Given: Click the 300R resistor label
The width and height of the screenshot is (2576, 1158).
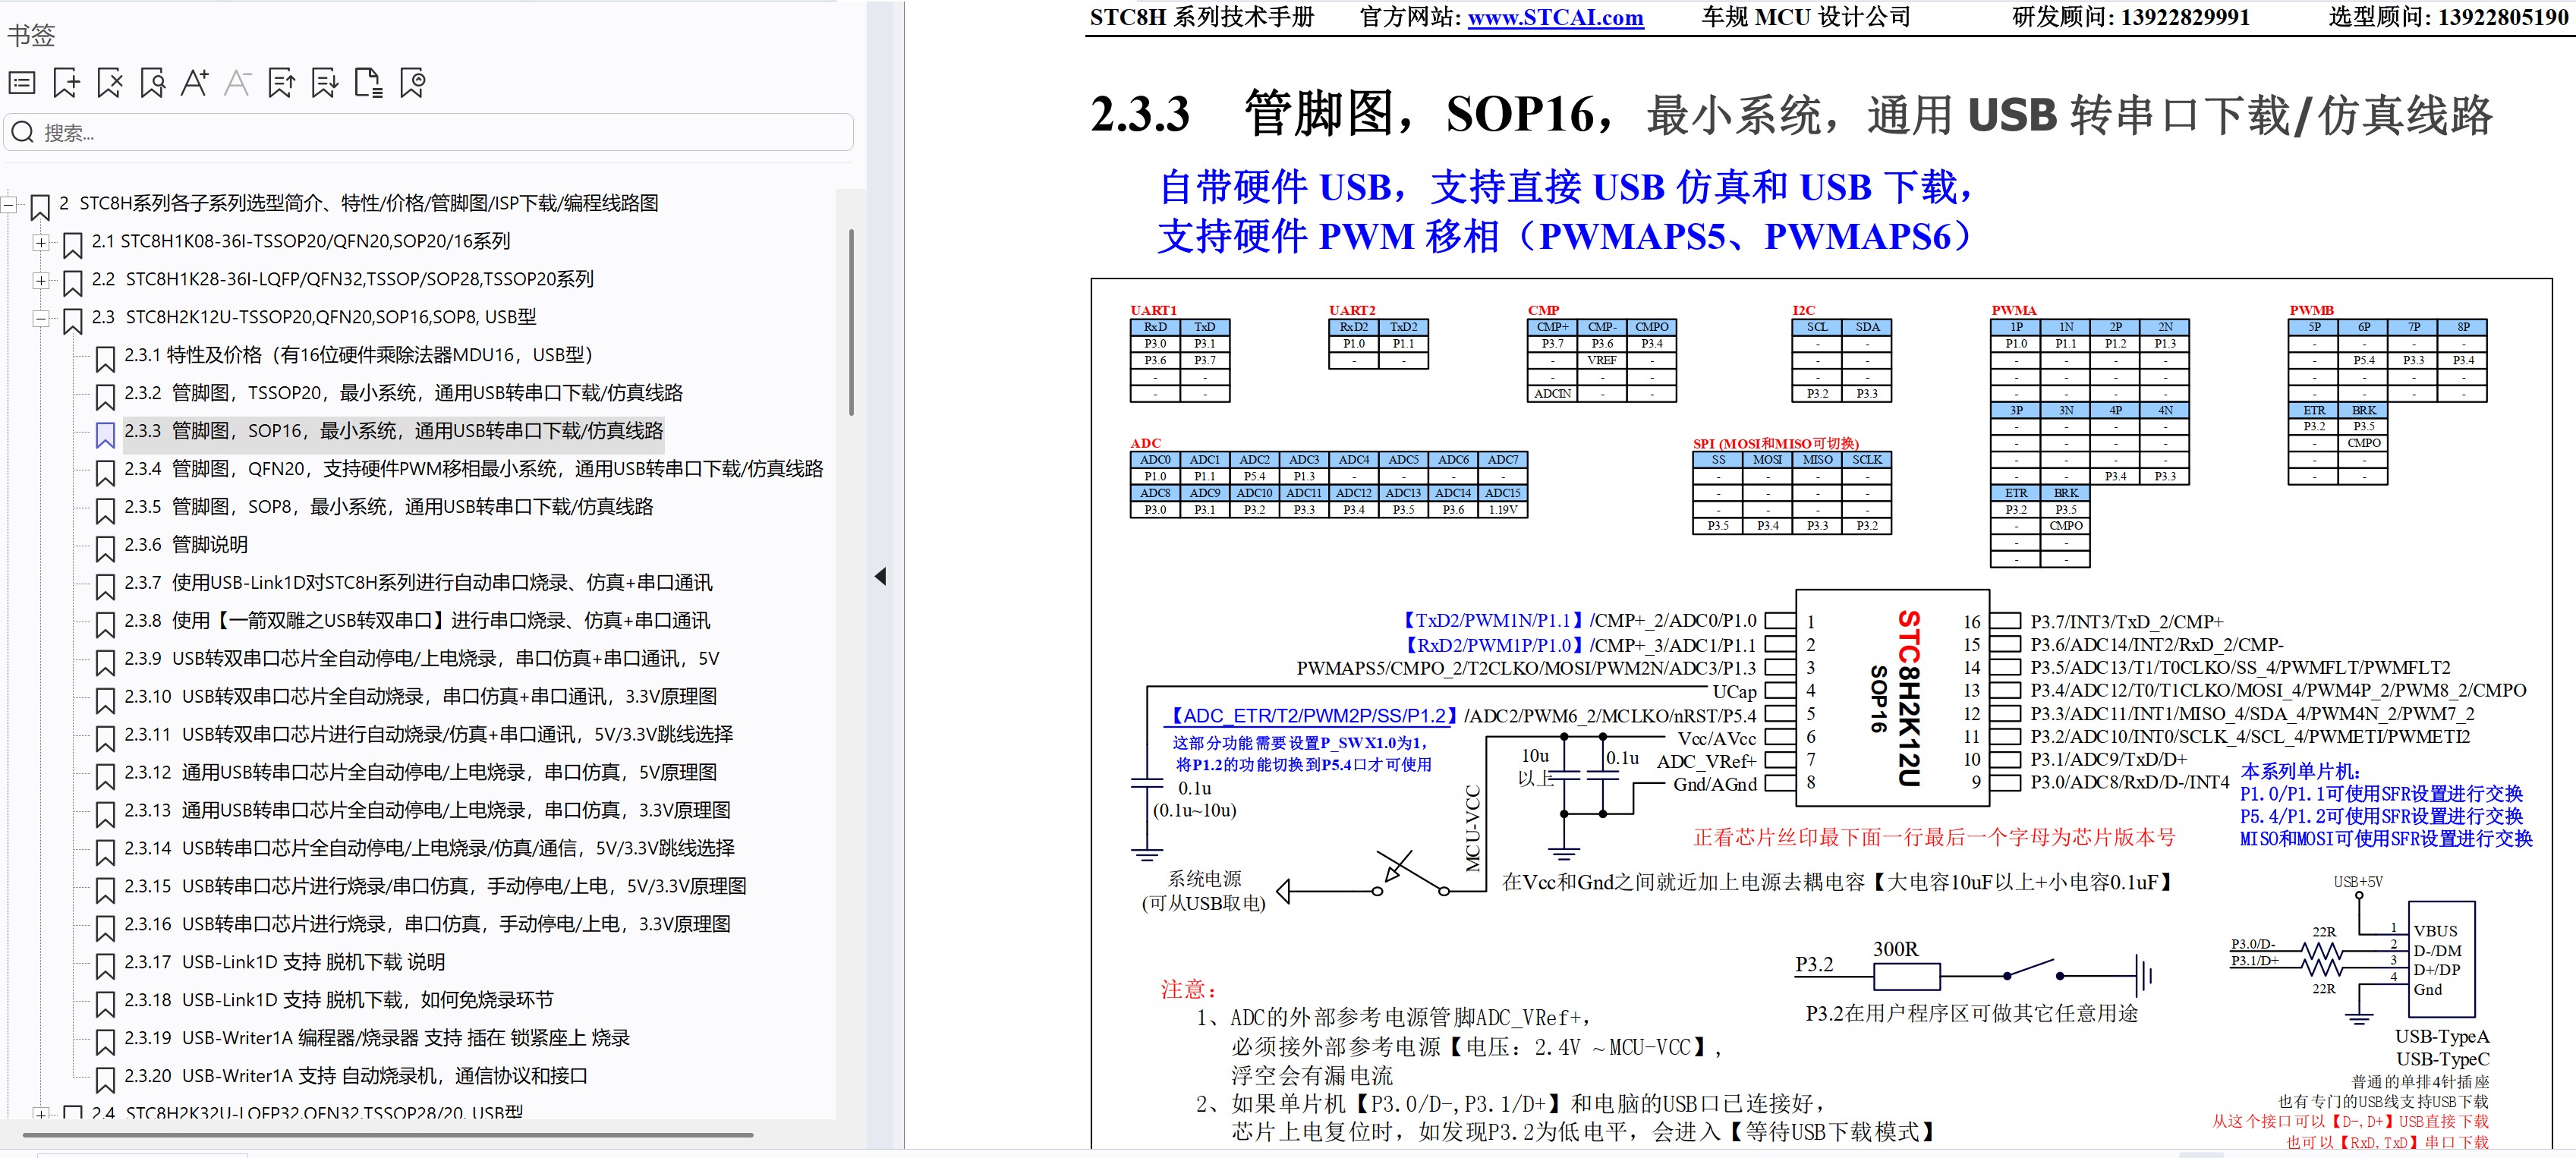Looking at the screenshot, I should [x=1896, y=949].
